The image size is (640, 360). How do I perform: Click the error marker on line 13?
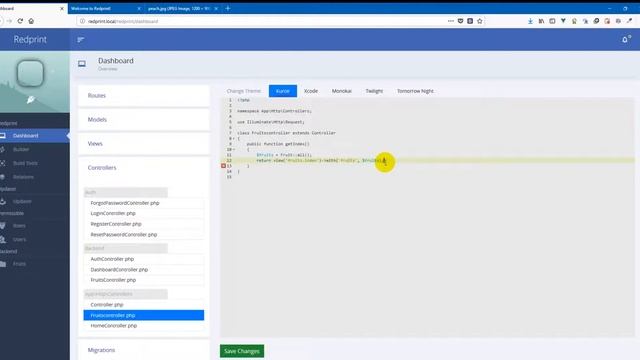point(223,166)
